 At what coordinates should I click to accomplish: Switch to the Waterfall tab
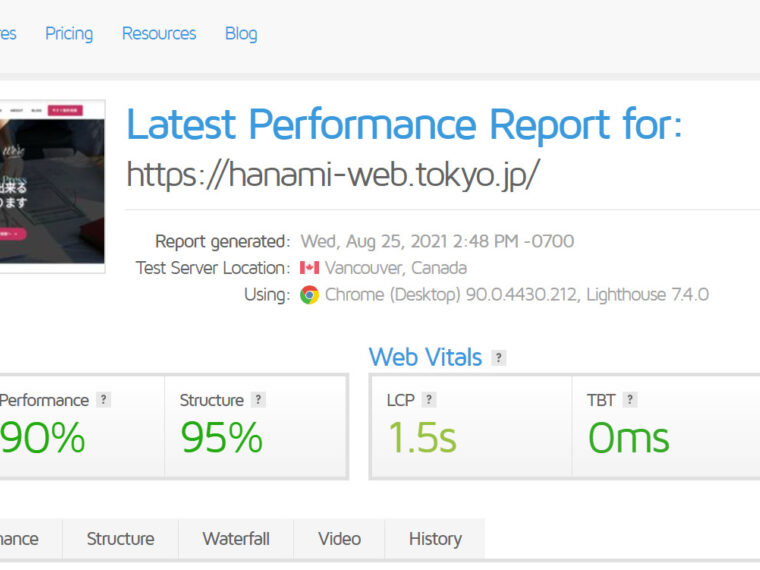[x=236, y=539]
